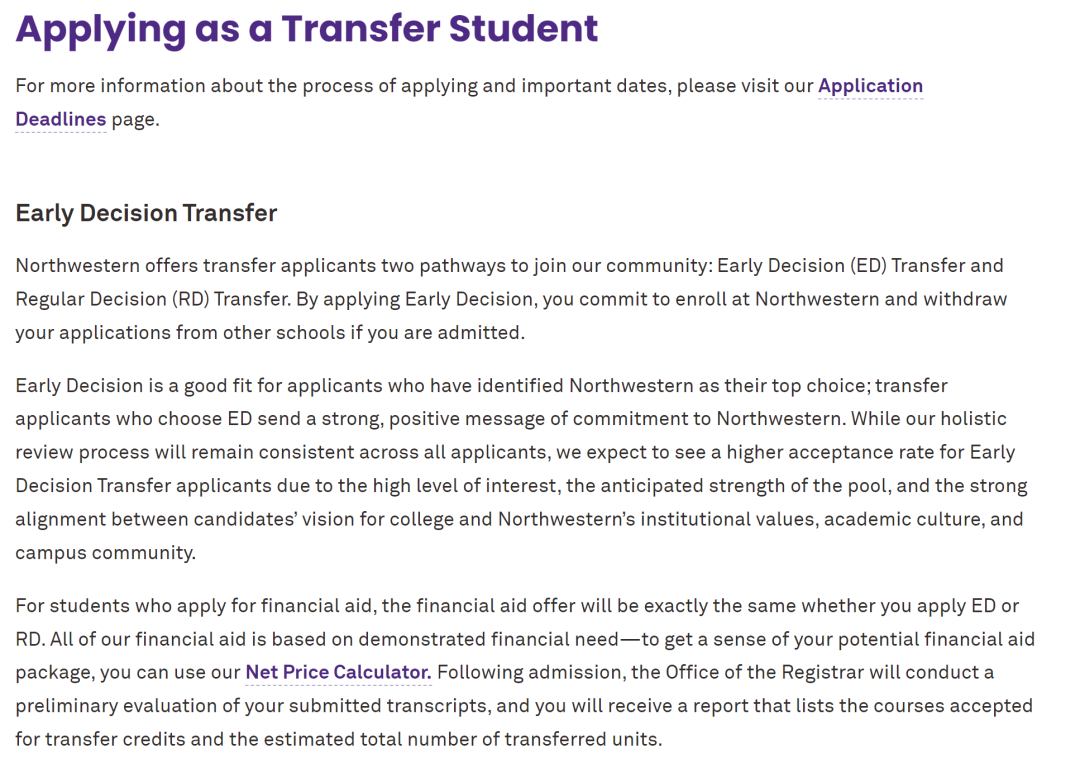Click the paragraph starting 'Northwestern offers transfer applicants'
1080x763 pixels.
point(511,299)
